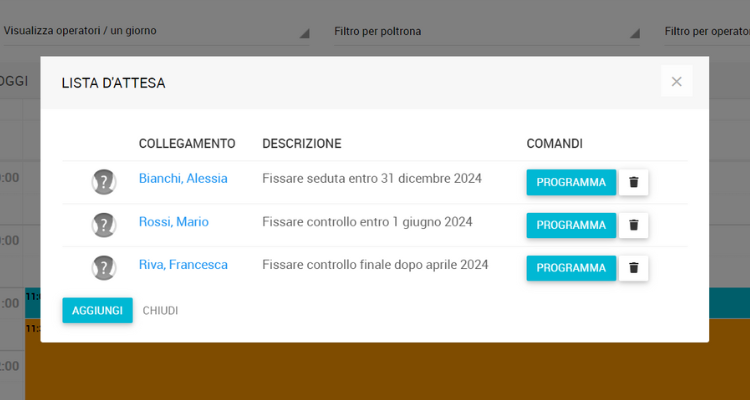Viewport: 750px width, 400px height.
Task: Click the LISTA D'ATTESA dialog title
Action: [113, 83]
